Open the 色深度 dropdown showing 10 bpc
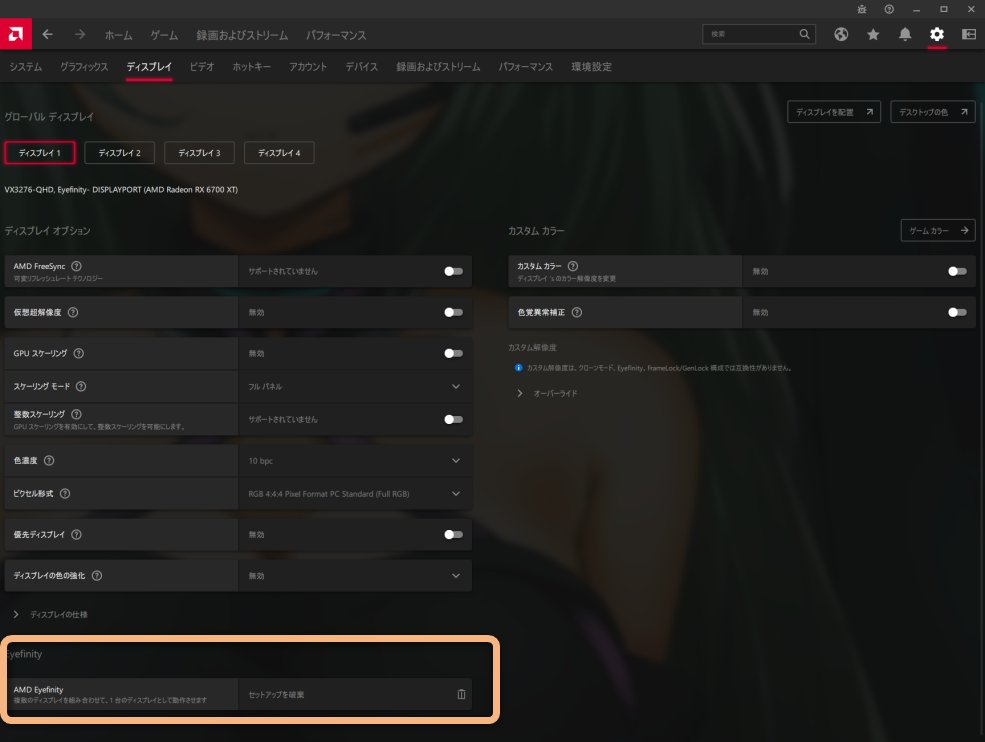The image size is (985, 742). [x=456, y=460]
